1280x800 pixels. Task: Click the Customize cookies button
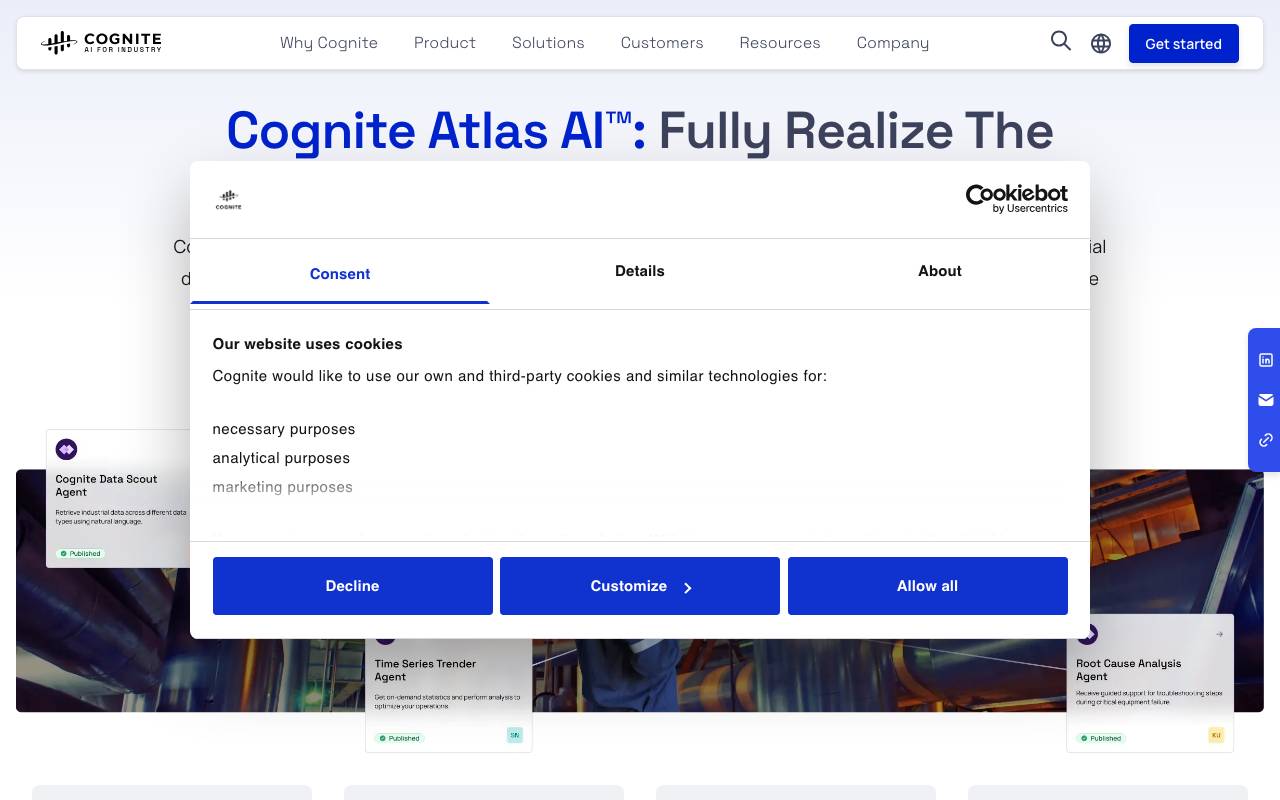tap(640, 586)
